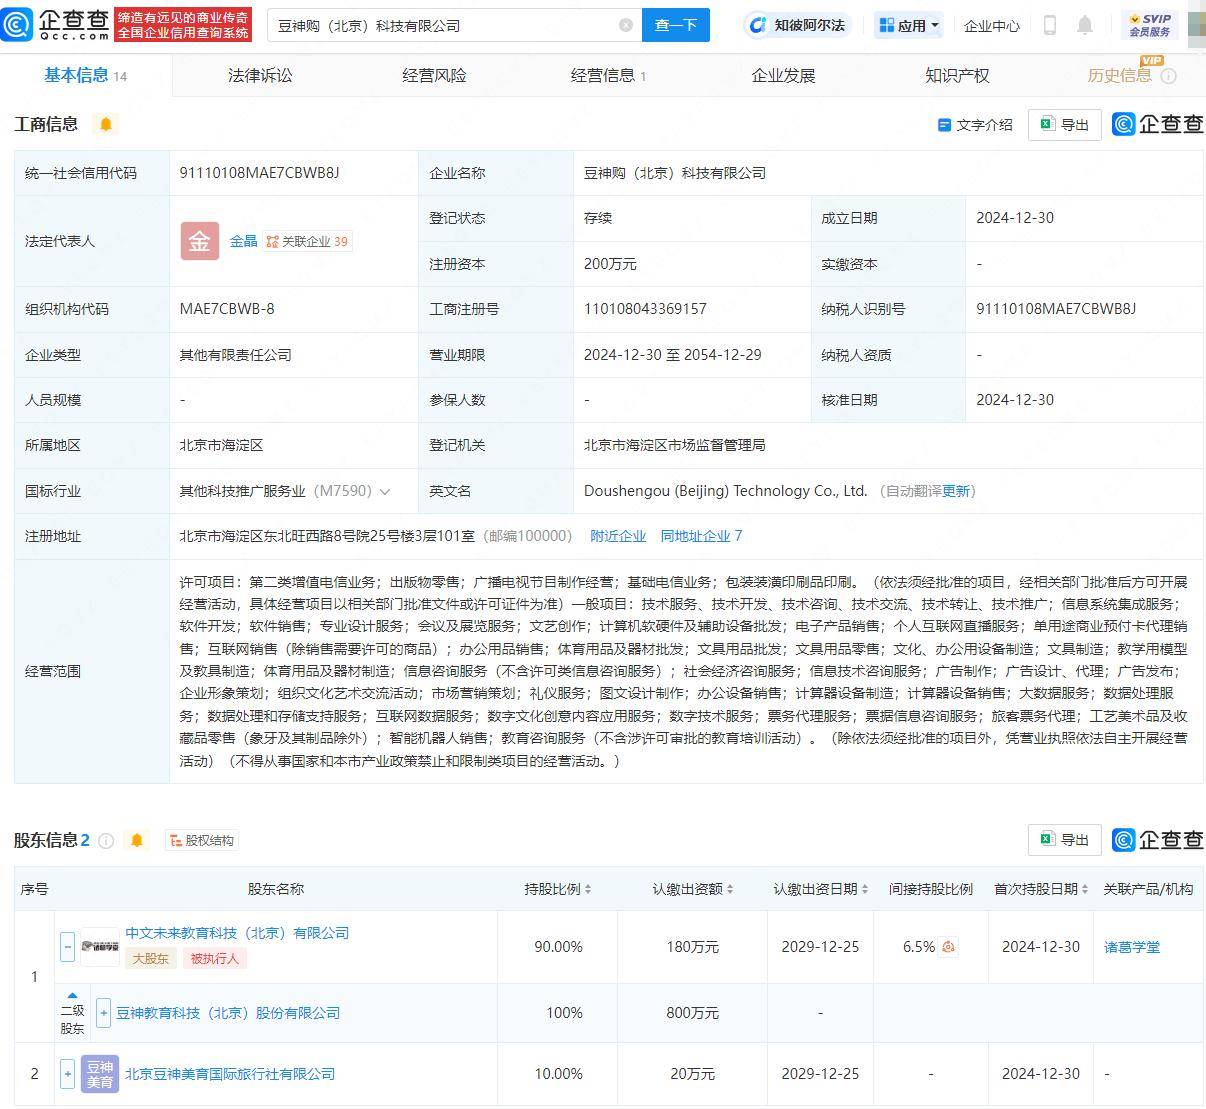This screenshot has width=1206, height=1109.
Task: Open the 股权结构 button
Action: 201,841
